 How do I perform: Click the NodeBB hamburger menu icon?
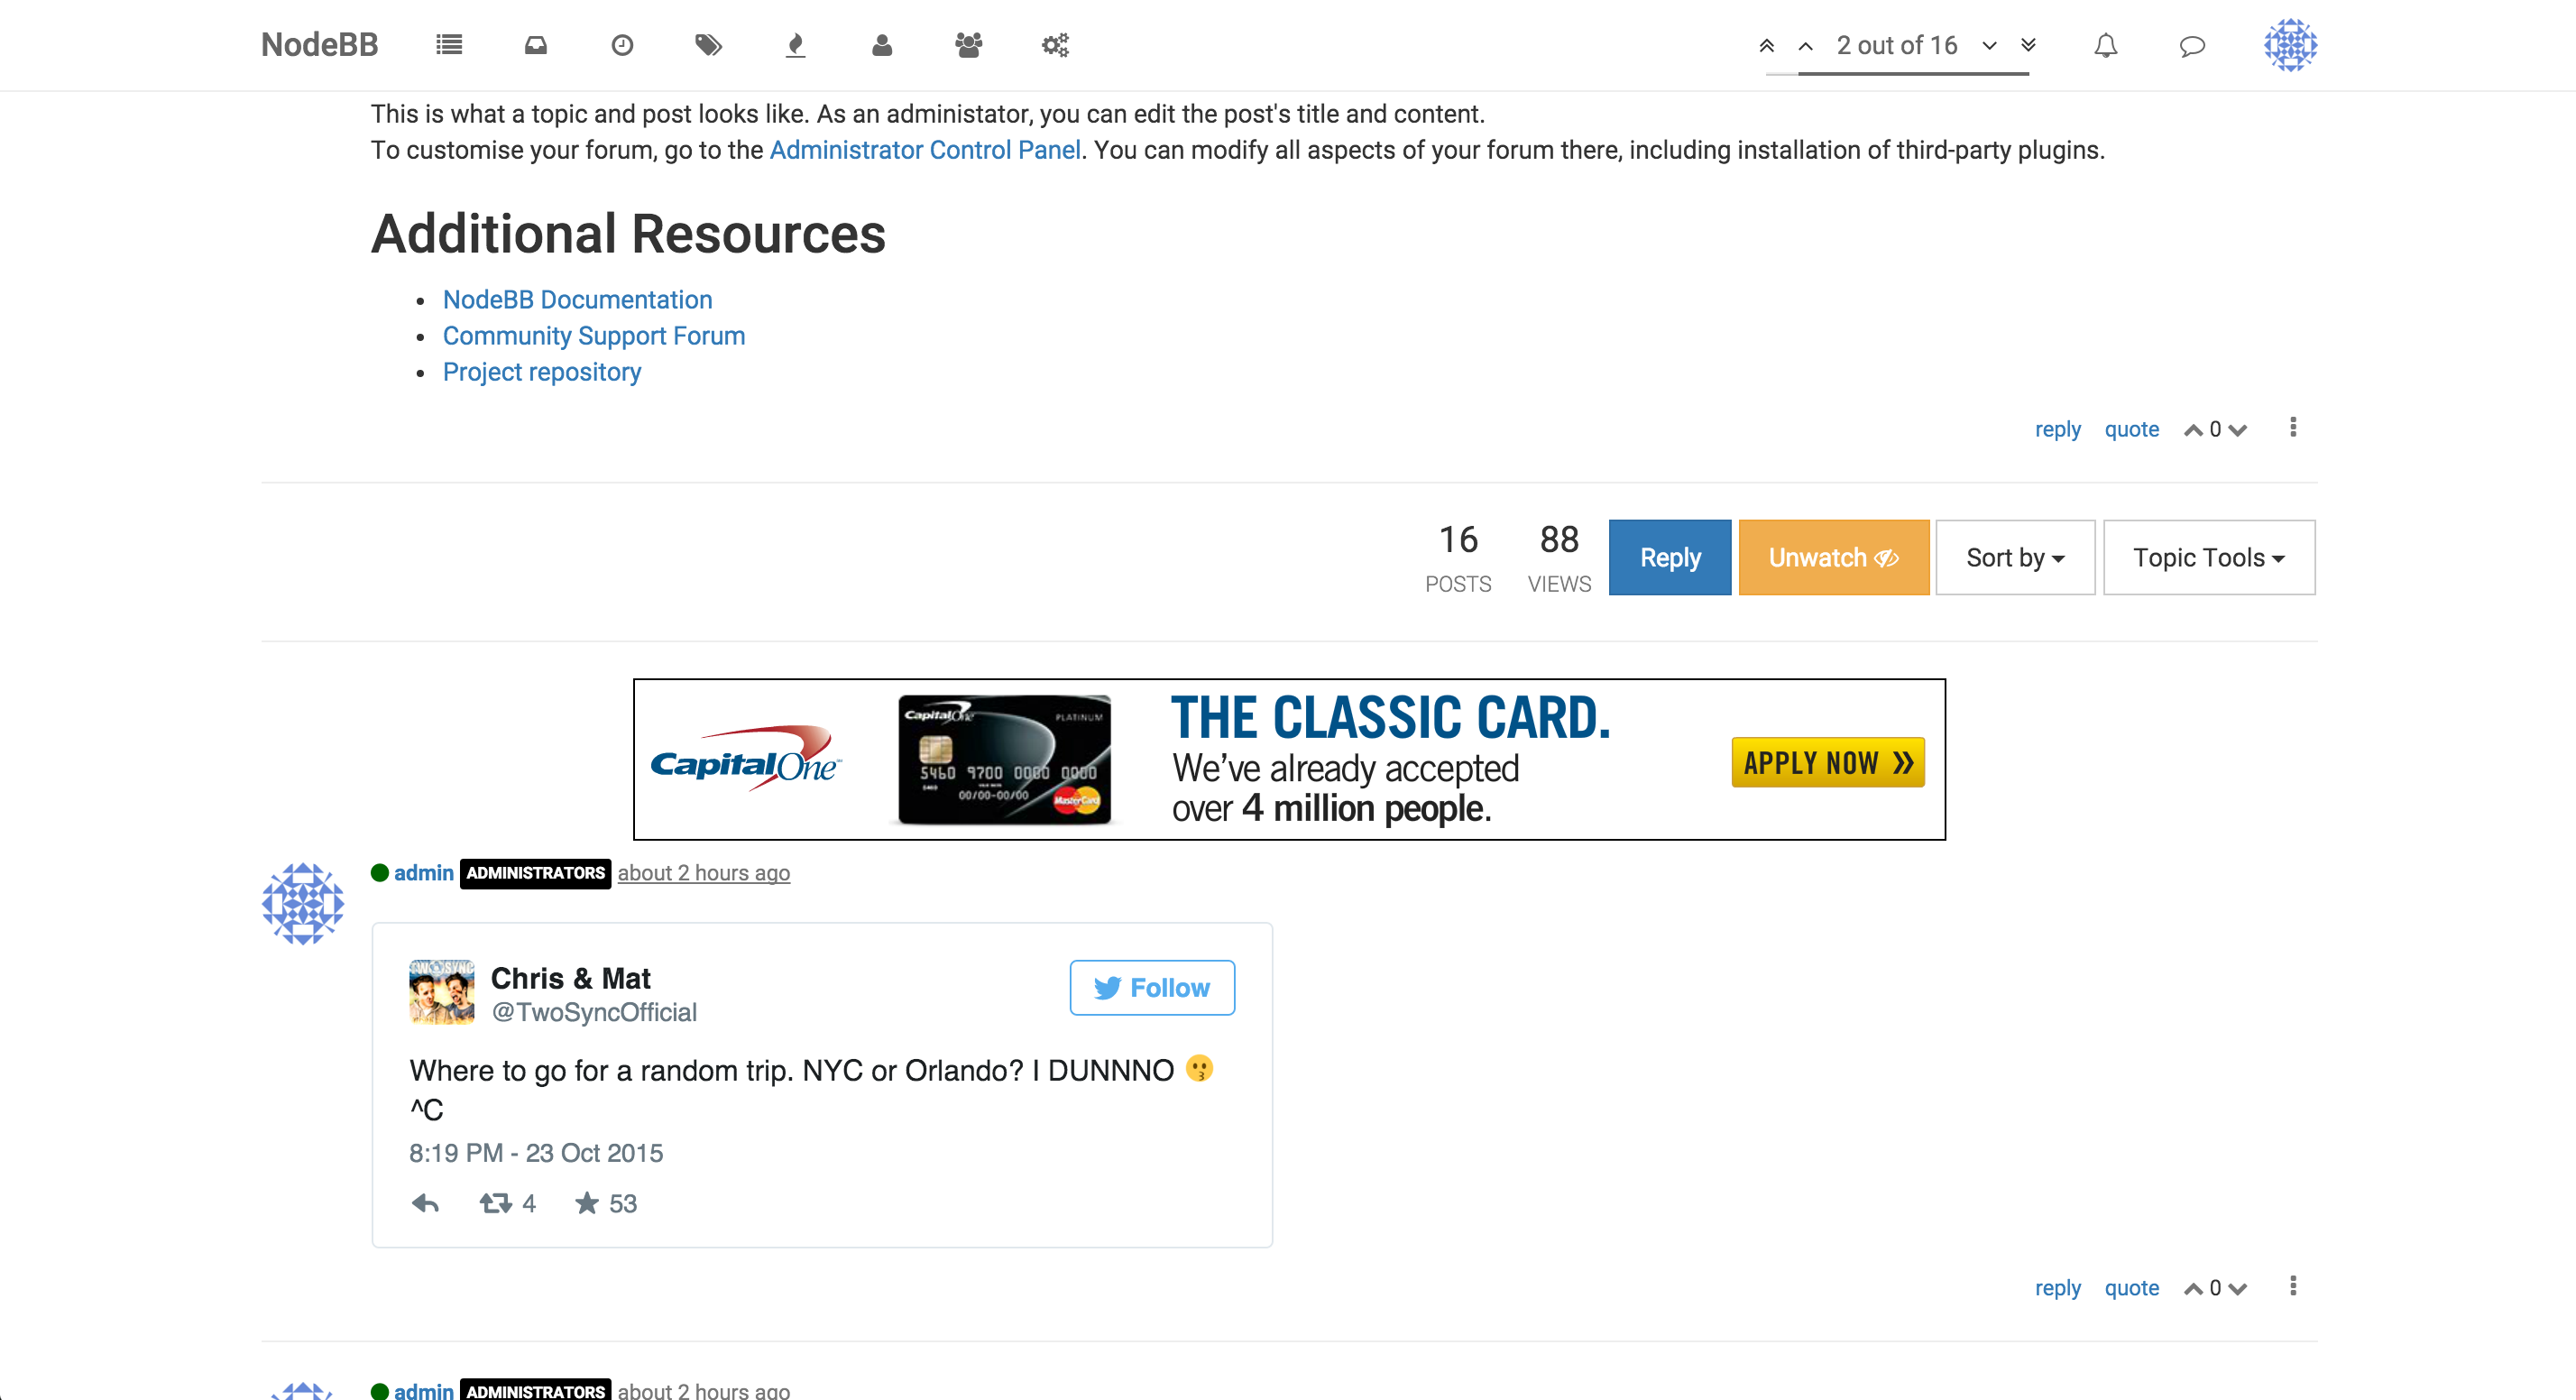(x=450, y=43)
